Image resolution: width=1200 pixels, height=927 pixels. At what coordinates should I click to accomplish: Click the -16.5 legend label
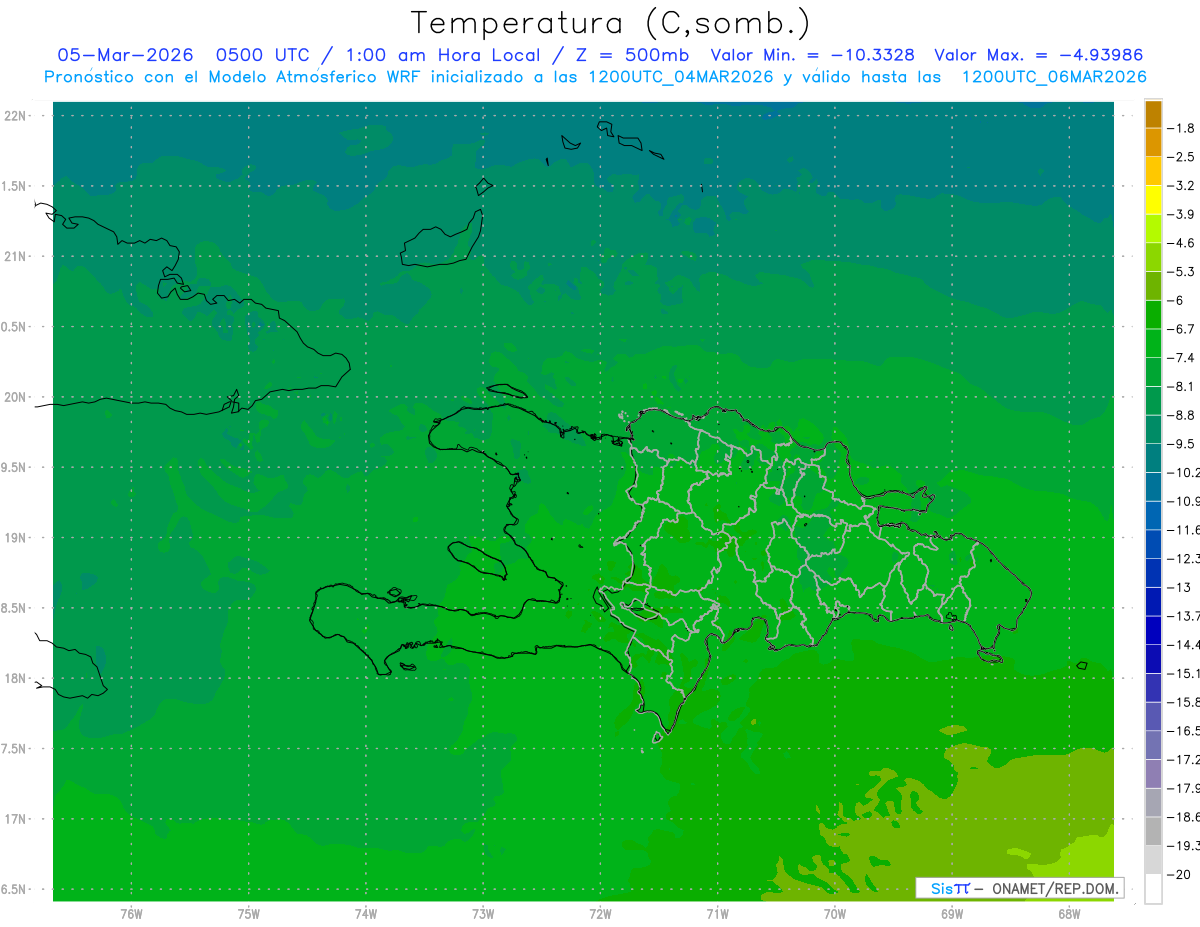pyautogui.click(x=1183, y=731)
